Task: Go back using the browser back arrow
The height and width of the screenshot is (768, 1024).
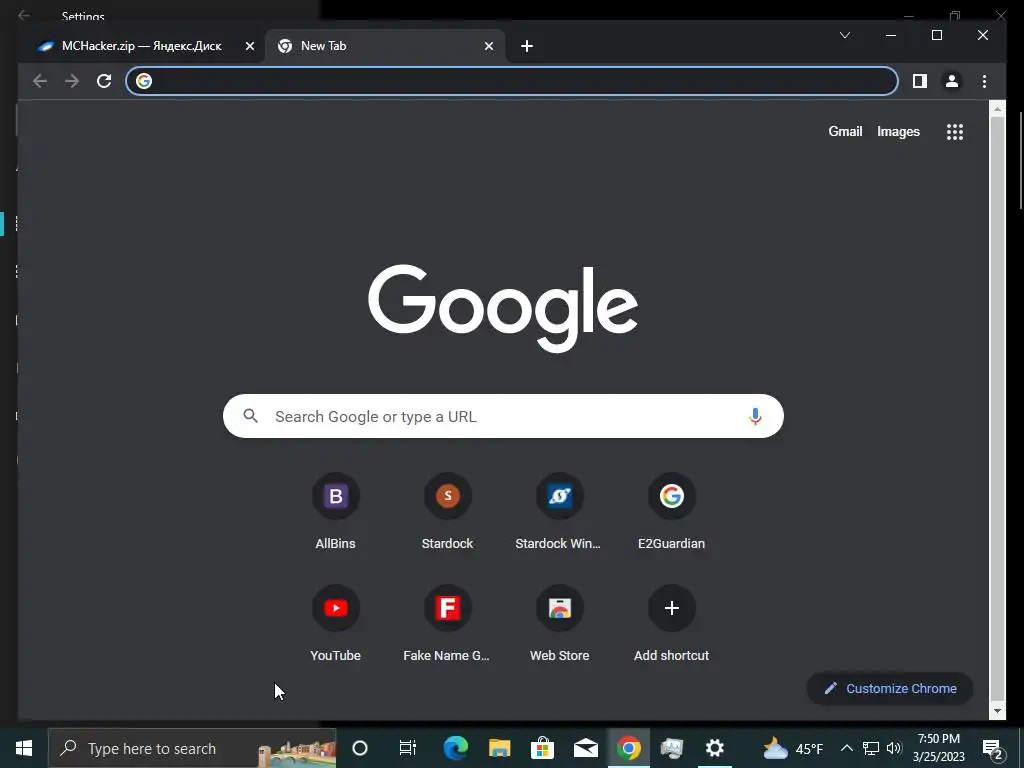Action: [40, 81]
